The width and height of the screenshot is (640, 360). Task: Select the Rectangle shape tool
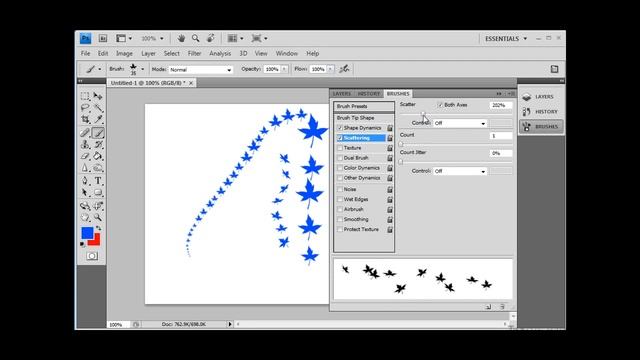[98, 192]
